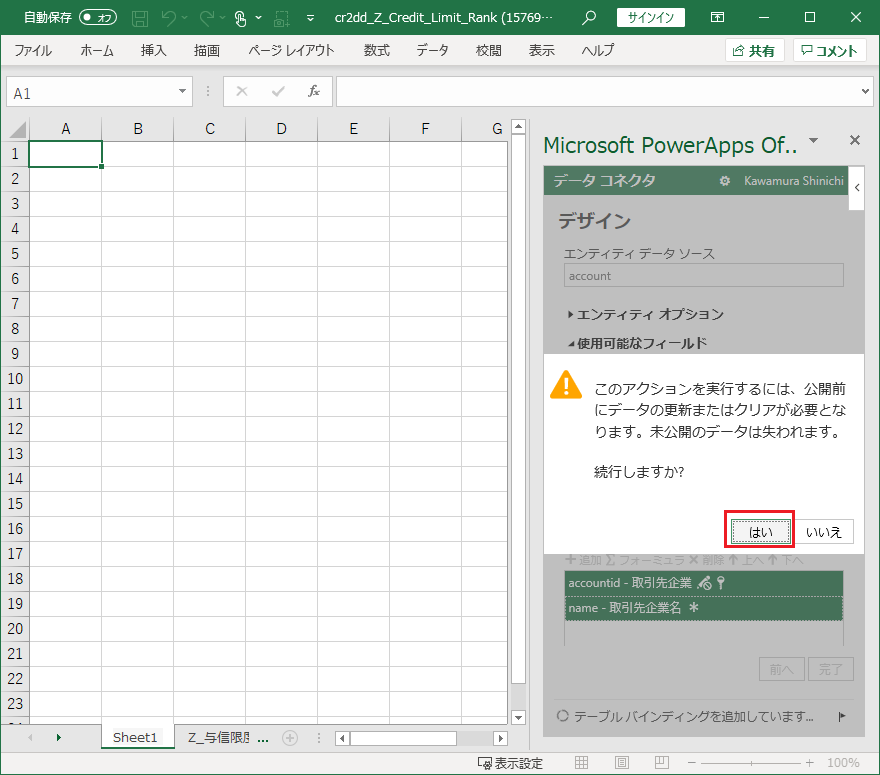
Task: Click the Save disk icon
Action: [140, 18]
